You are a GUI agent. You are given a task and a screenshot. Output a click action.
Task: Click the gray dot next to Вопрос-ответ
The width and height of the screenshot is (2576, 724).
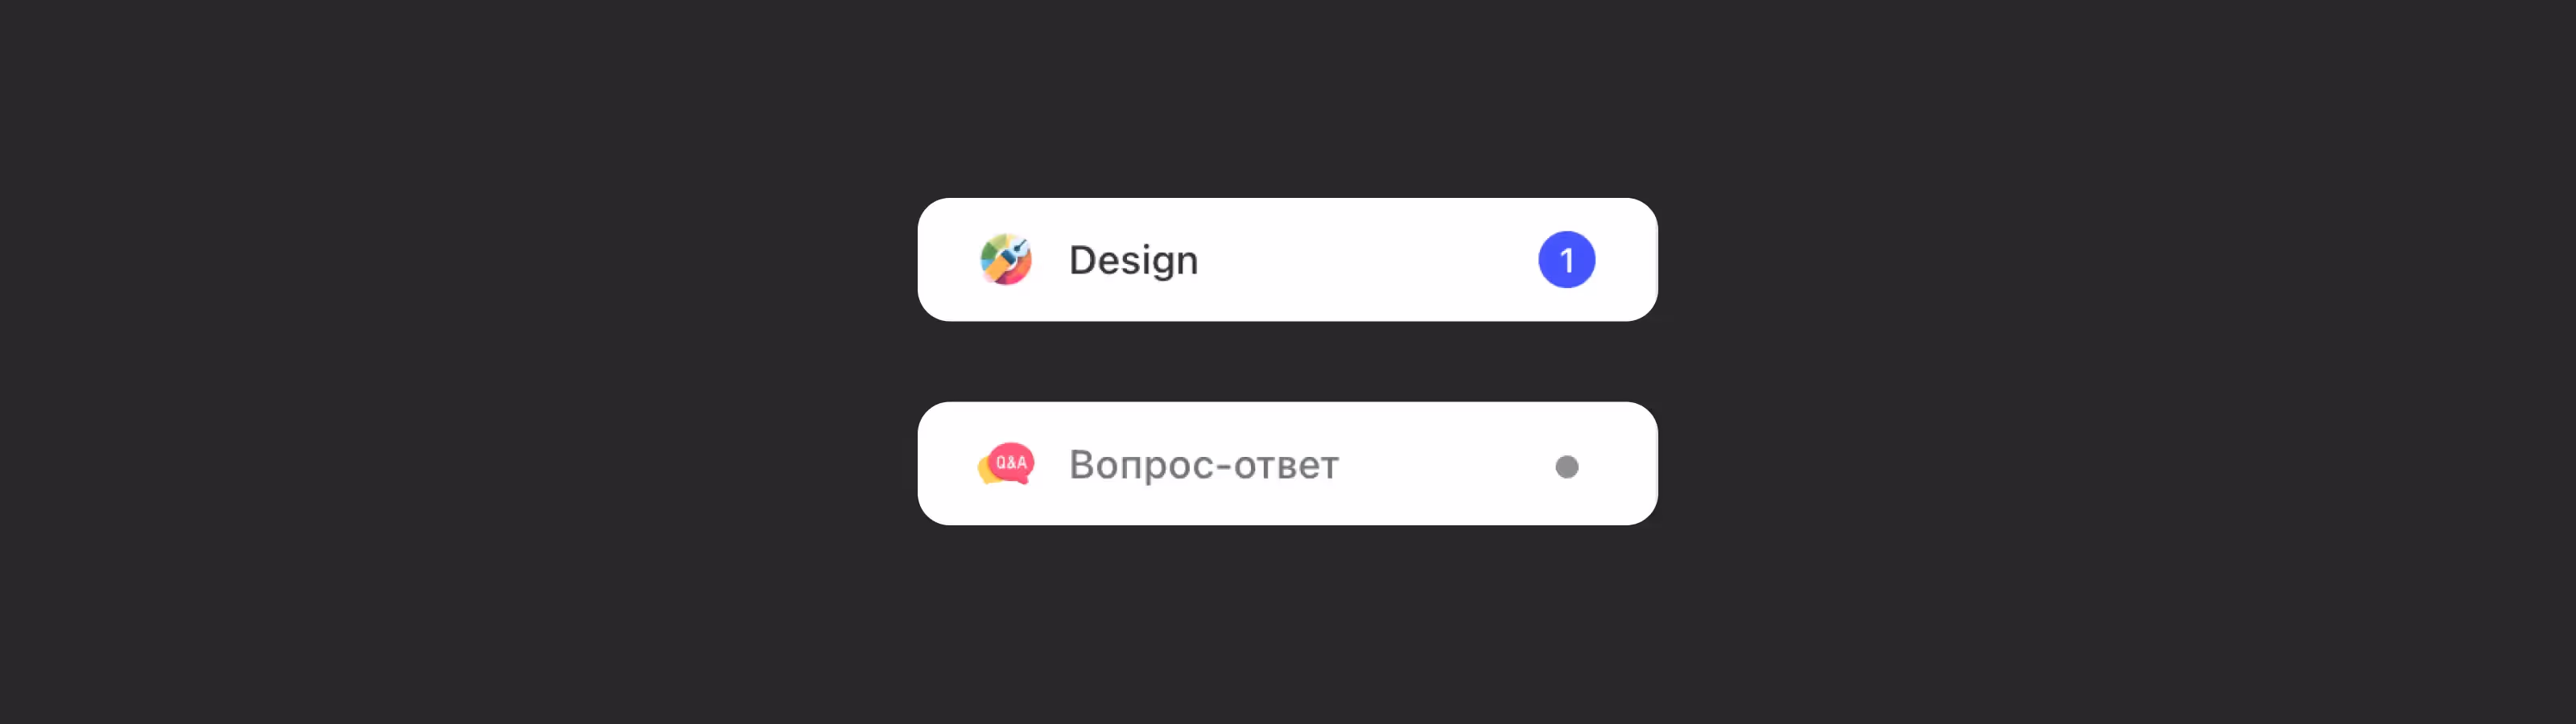click(1567, 467)
